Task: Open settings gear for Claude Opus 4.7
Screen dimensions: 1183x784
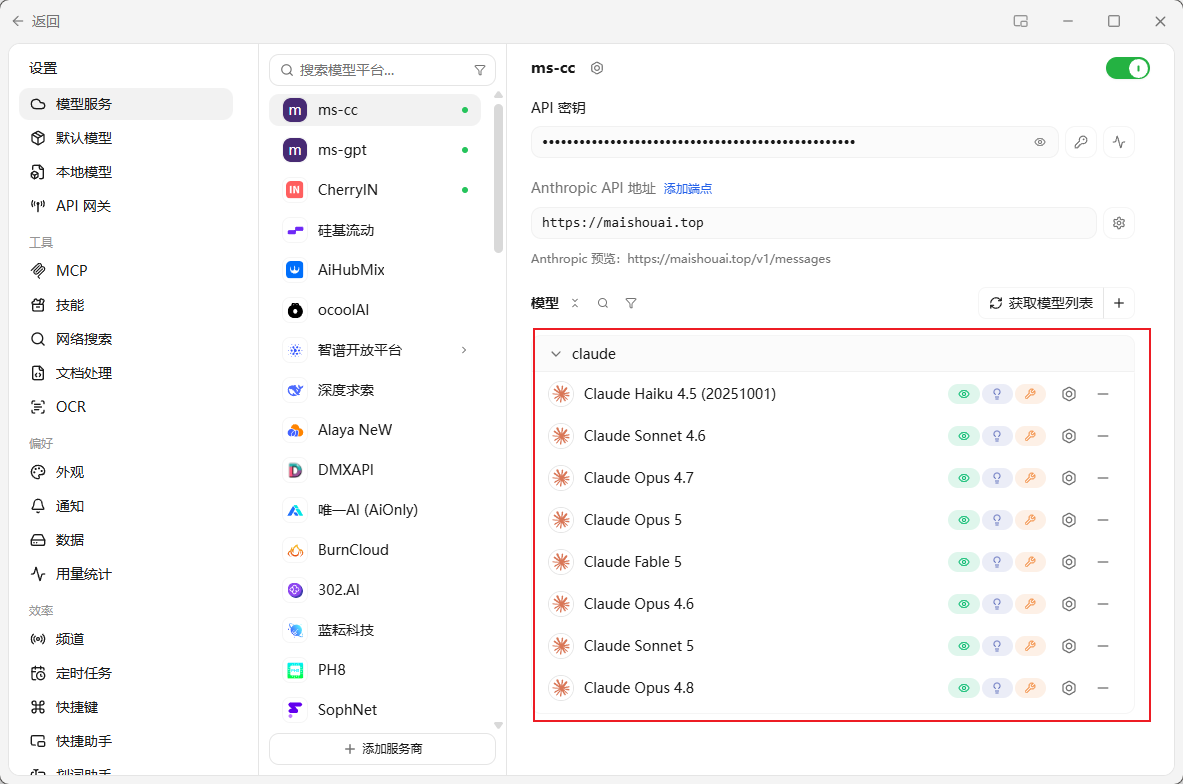Action: pyautogui.click(x=1069, y=478)
